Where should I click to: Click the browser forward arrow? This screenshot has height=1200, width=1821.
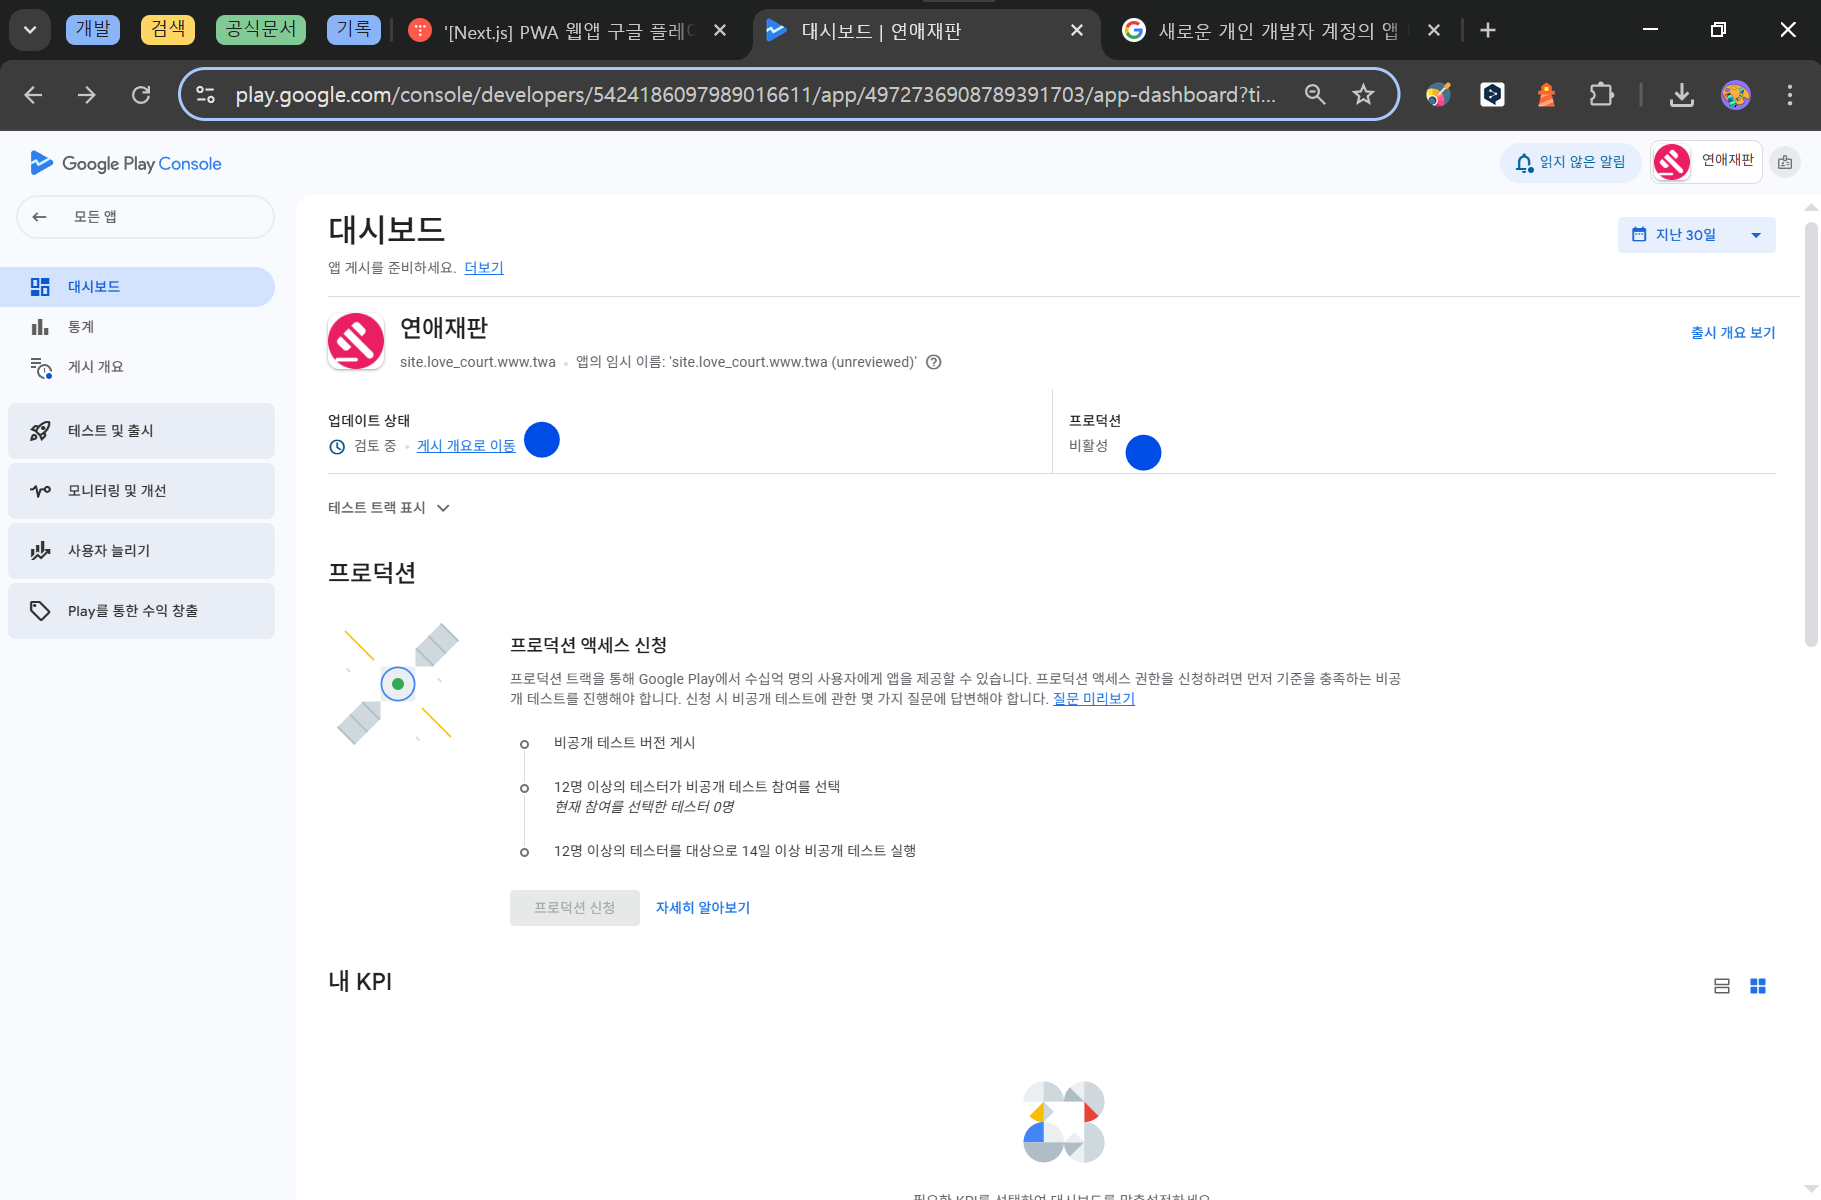tap(87, 95)
